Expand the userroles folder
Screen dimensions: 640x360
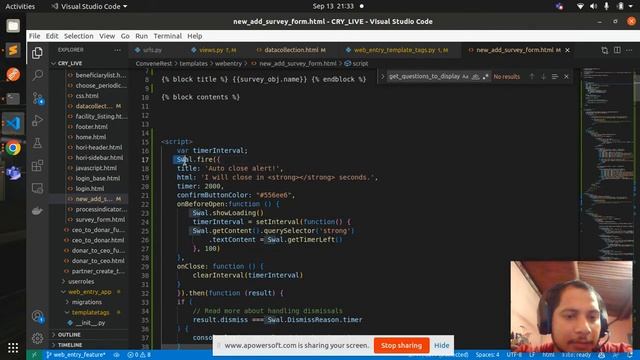81,282
